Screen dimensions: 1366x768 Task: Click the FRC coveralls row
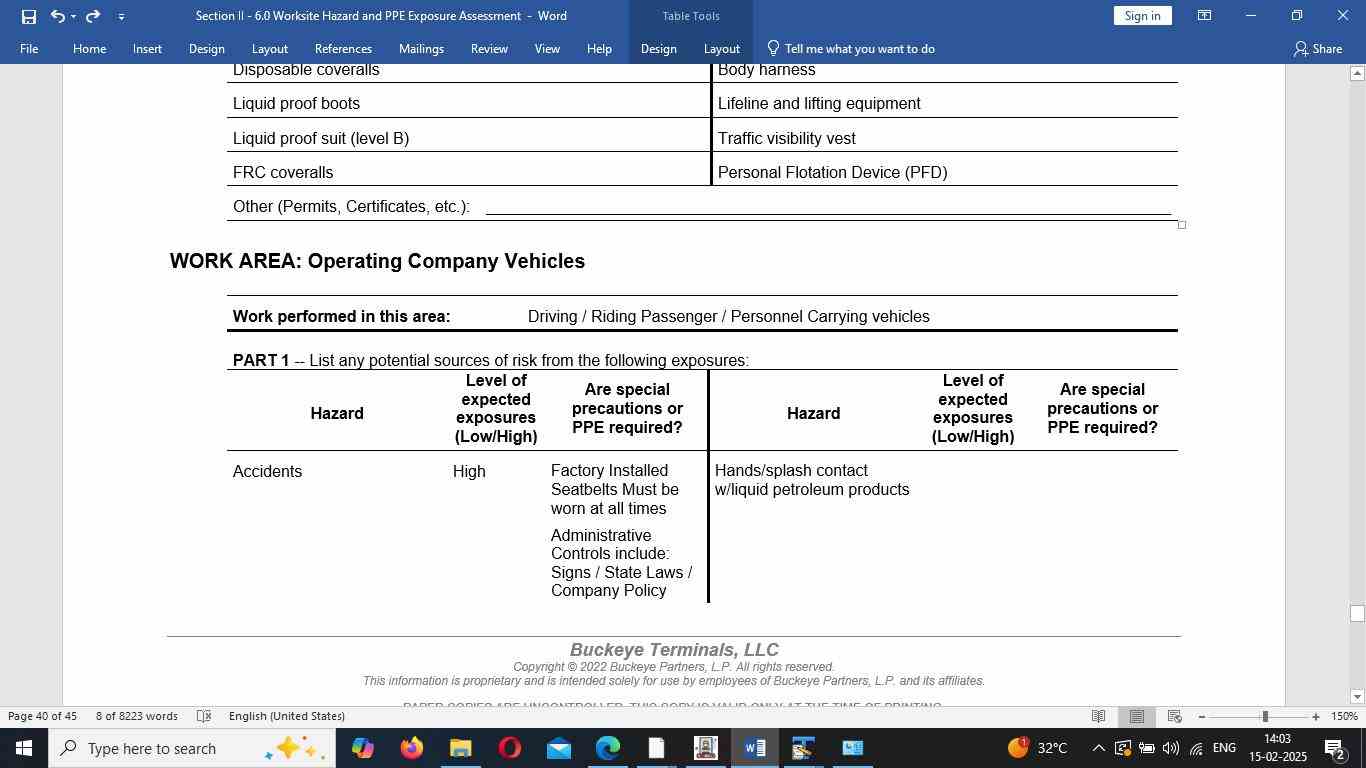pyautogui.click(x=468, y=172)
